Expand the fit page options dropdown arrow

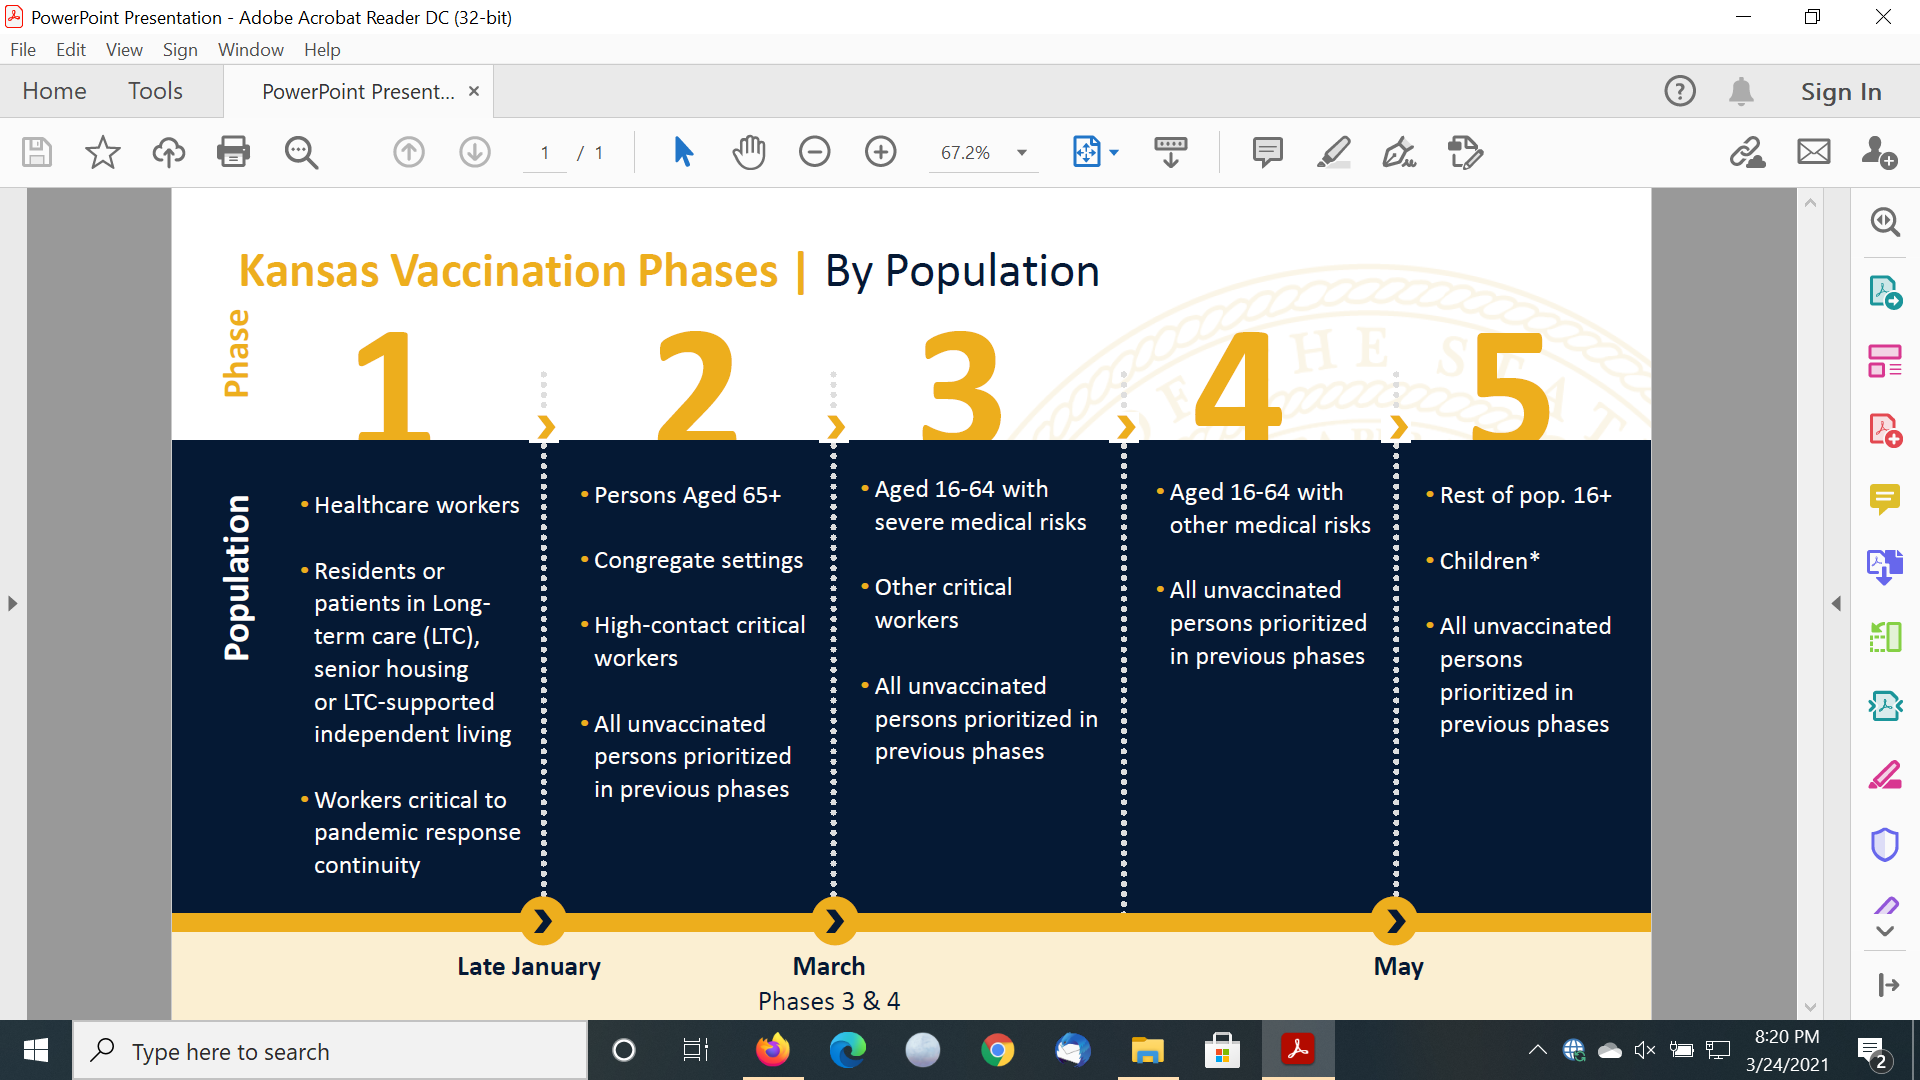1114,153
